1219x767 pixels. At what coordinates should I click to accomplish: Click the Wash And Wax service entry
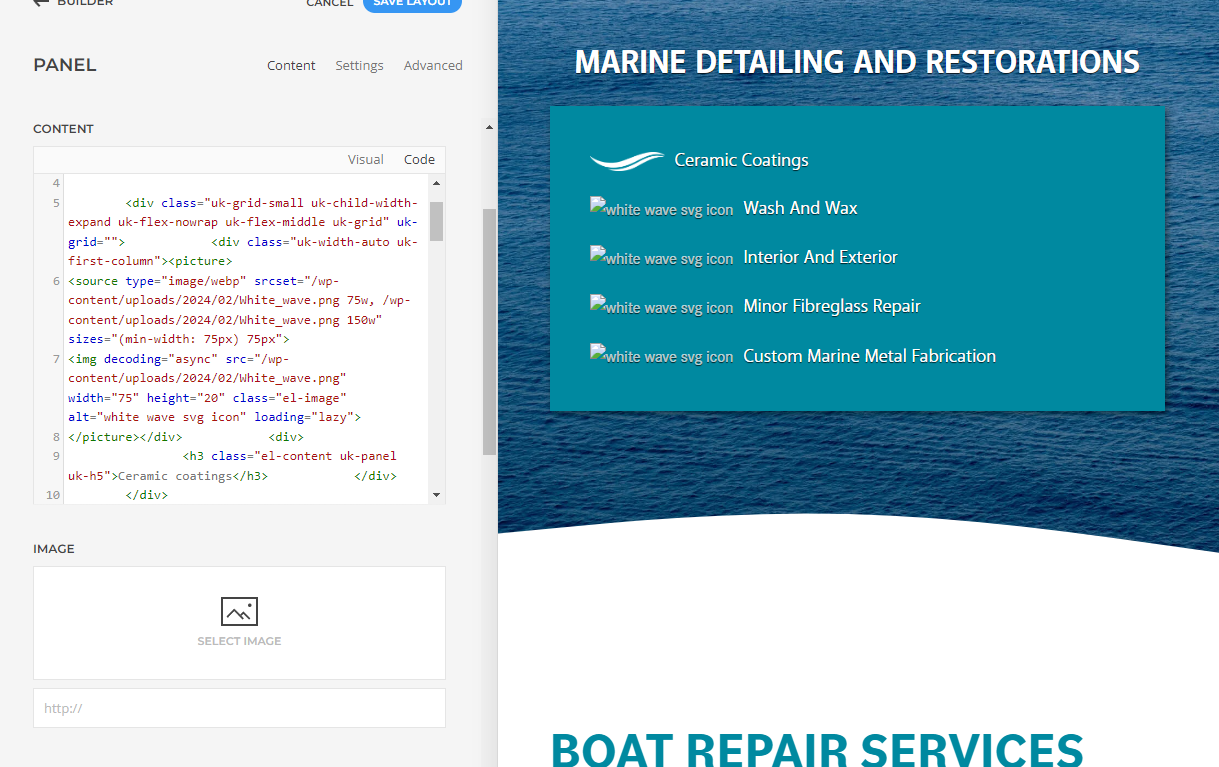coord(800,208)
